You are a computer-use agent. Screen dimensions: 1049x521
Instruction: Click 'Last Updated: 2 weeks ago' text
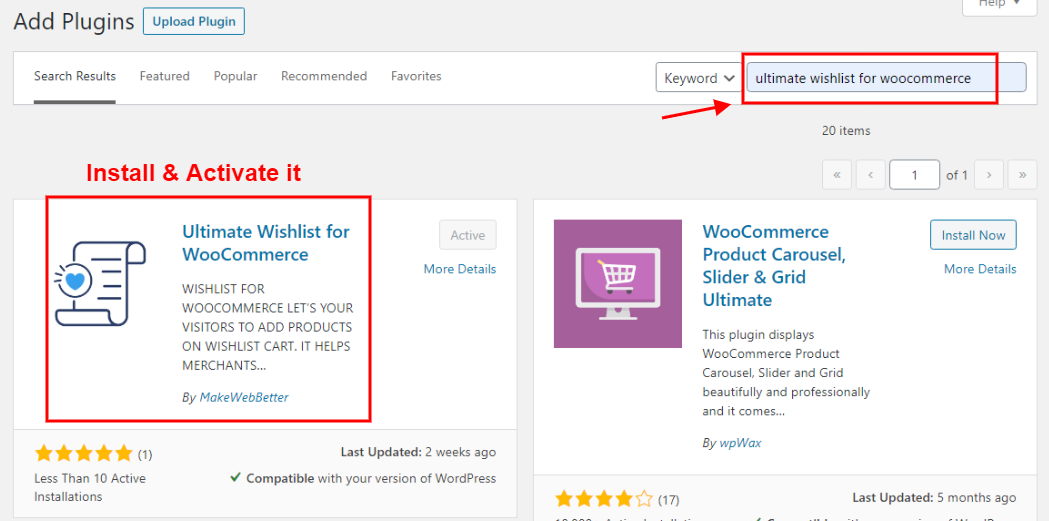click(x=418, y=452)
